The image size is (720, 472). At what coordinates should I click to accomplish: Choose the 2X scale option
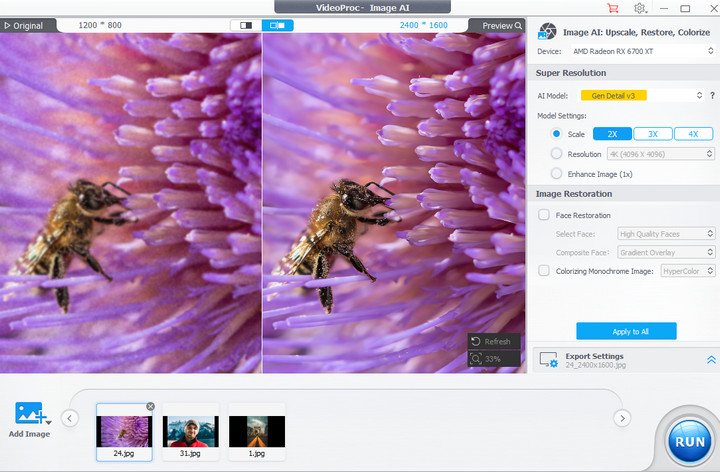click(x=613, y=134)
